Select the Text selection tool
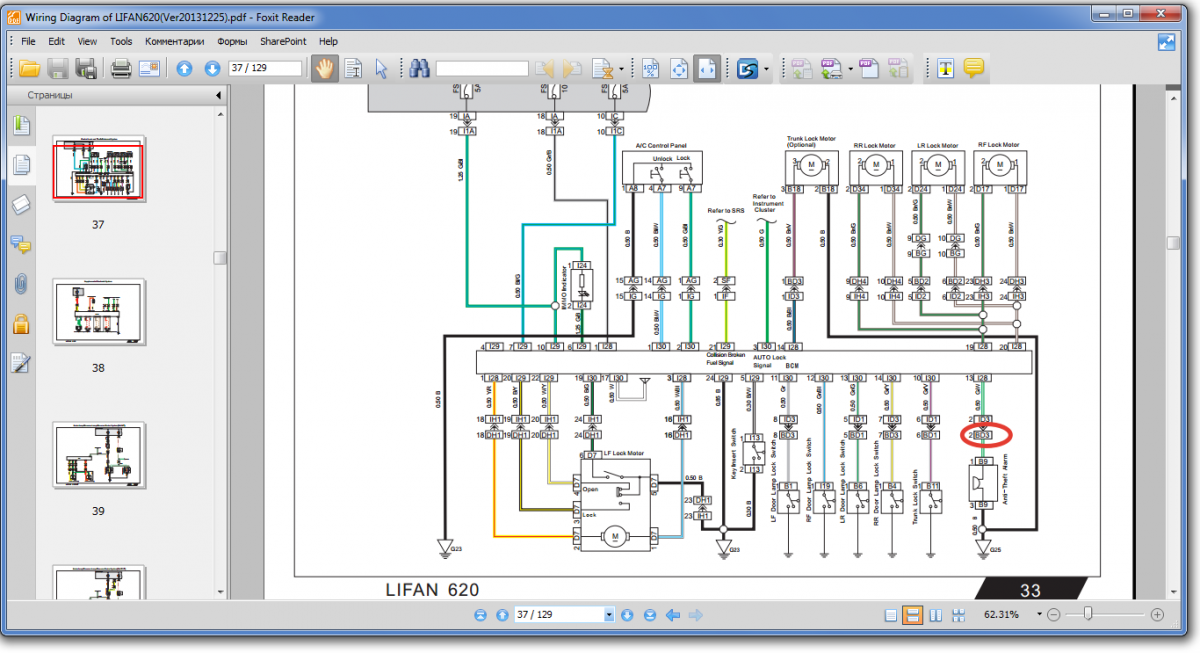Screen dimensions: 1200x653 tap(353, 69)
